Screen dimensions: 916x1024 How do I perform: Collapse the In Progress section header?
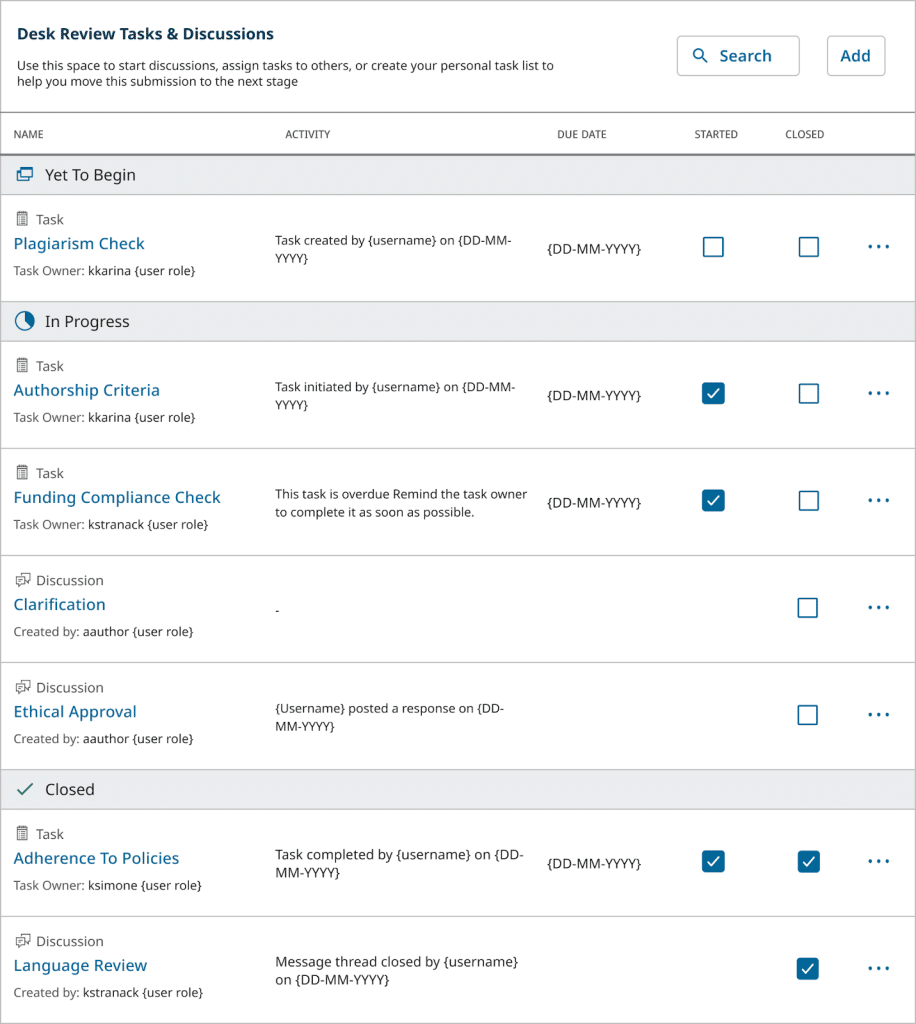tap(87, 322)
